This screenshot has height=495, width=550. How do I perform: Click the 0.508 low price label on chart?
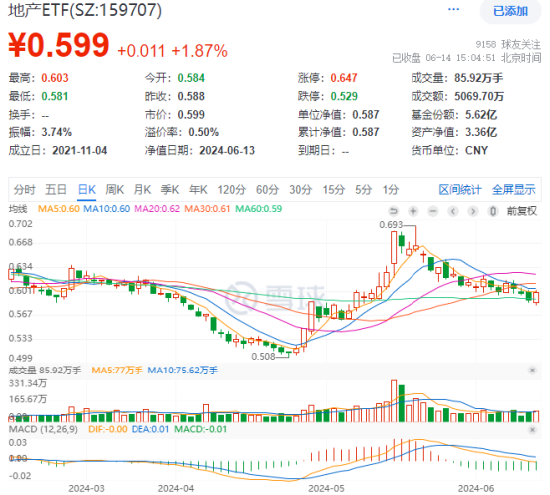click(x=263, y=357)
